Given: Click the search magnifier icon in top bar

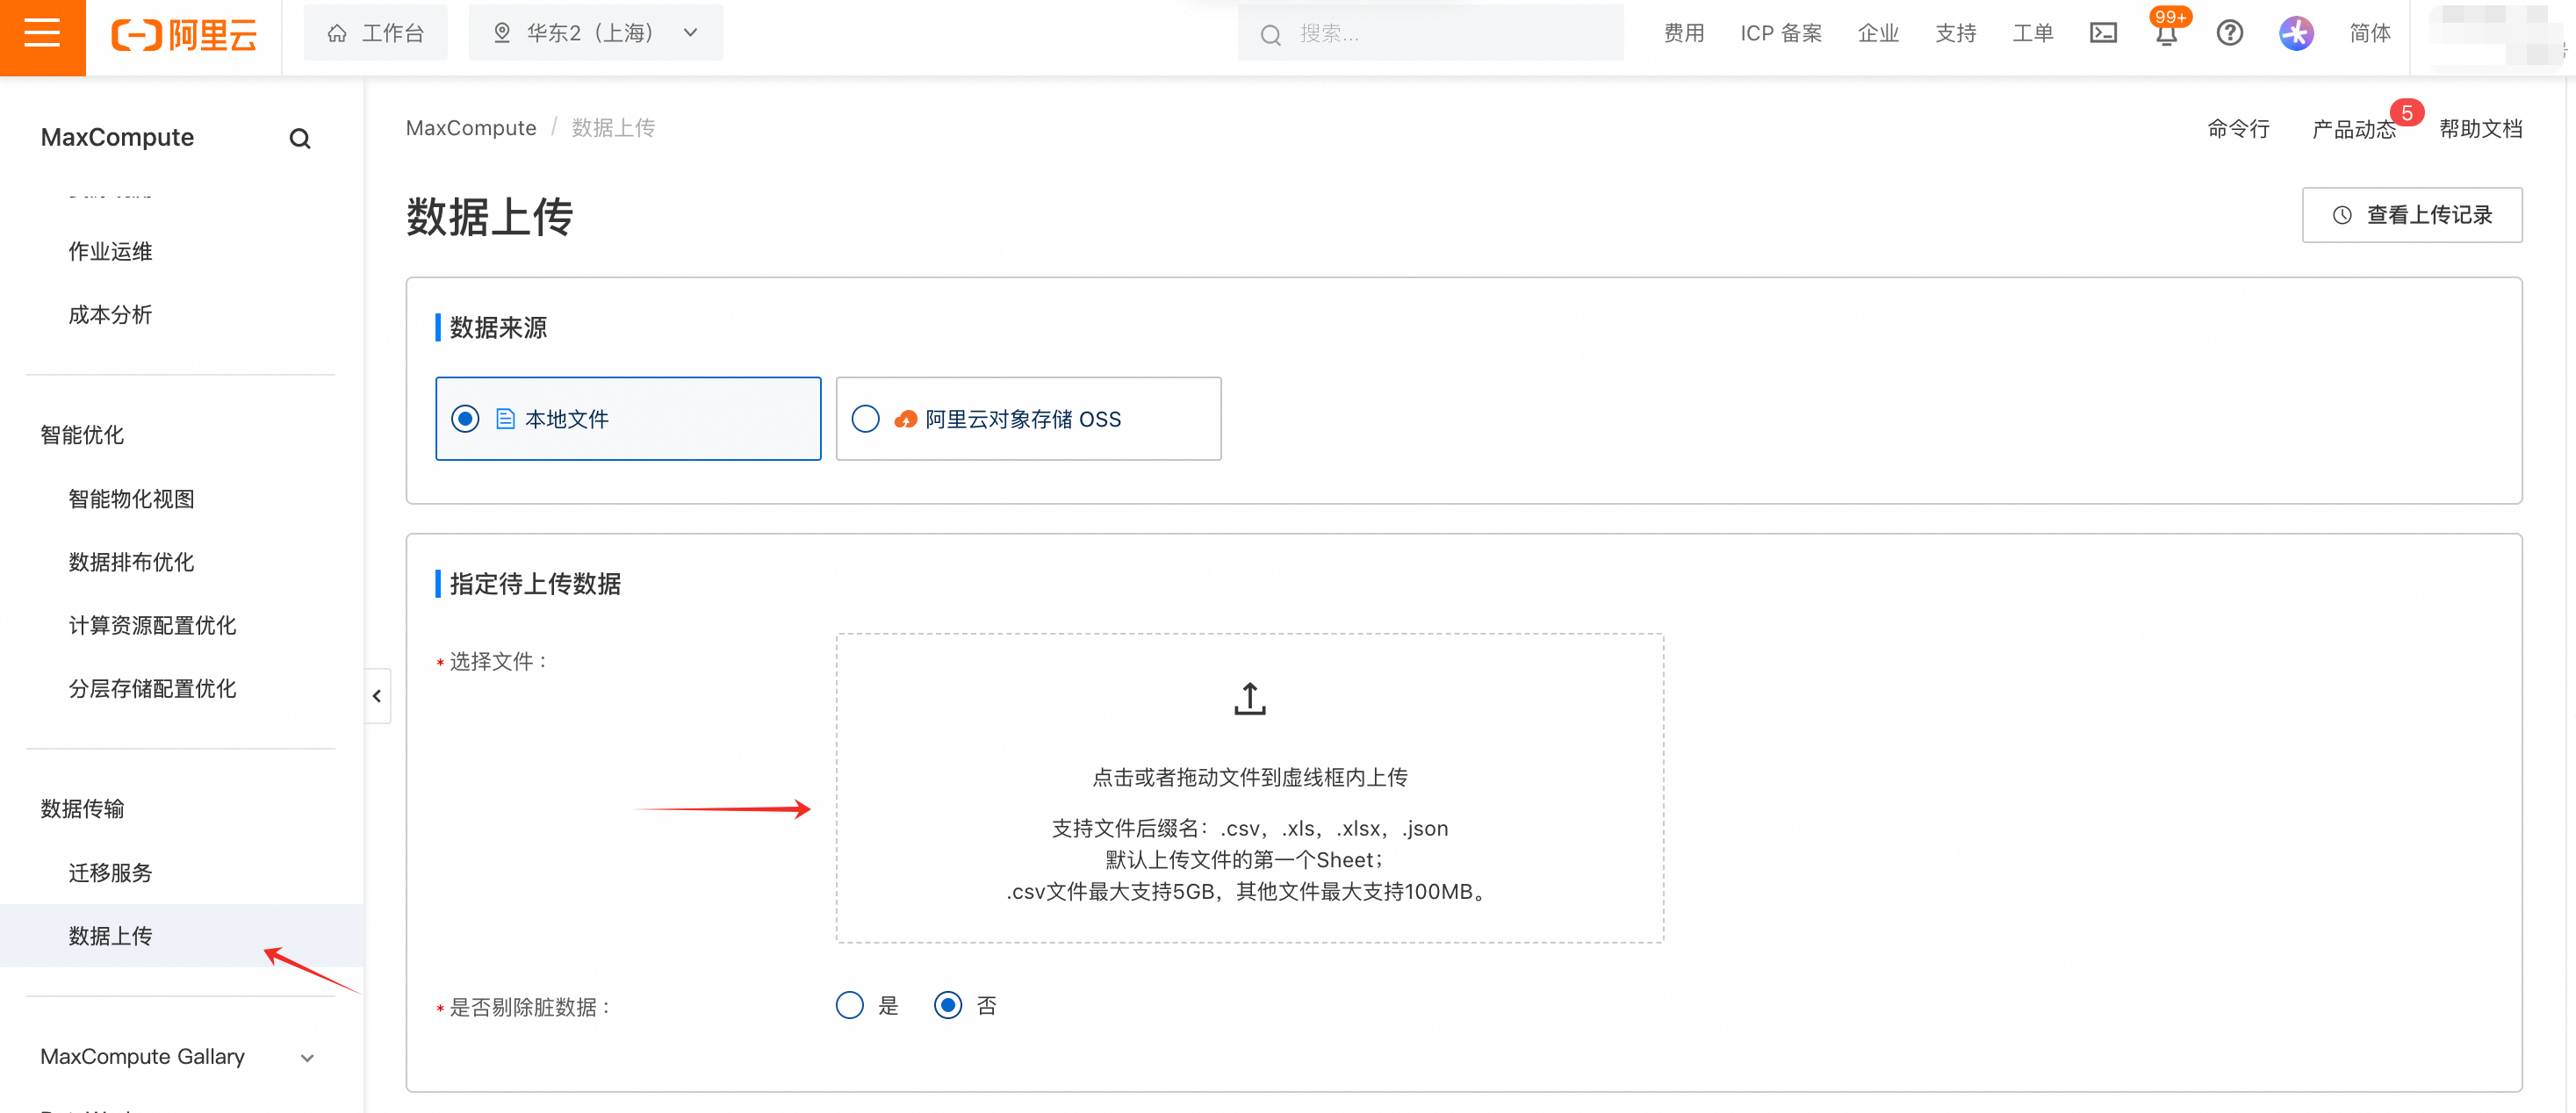Looking at the screenshot, I should tap(1270, 35).
